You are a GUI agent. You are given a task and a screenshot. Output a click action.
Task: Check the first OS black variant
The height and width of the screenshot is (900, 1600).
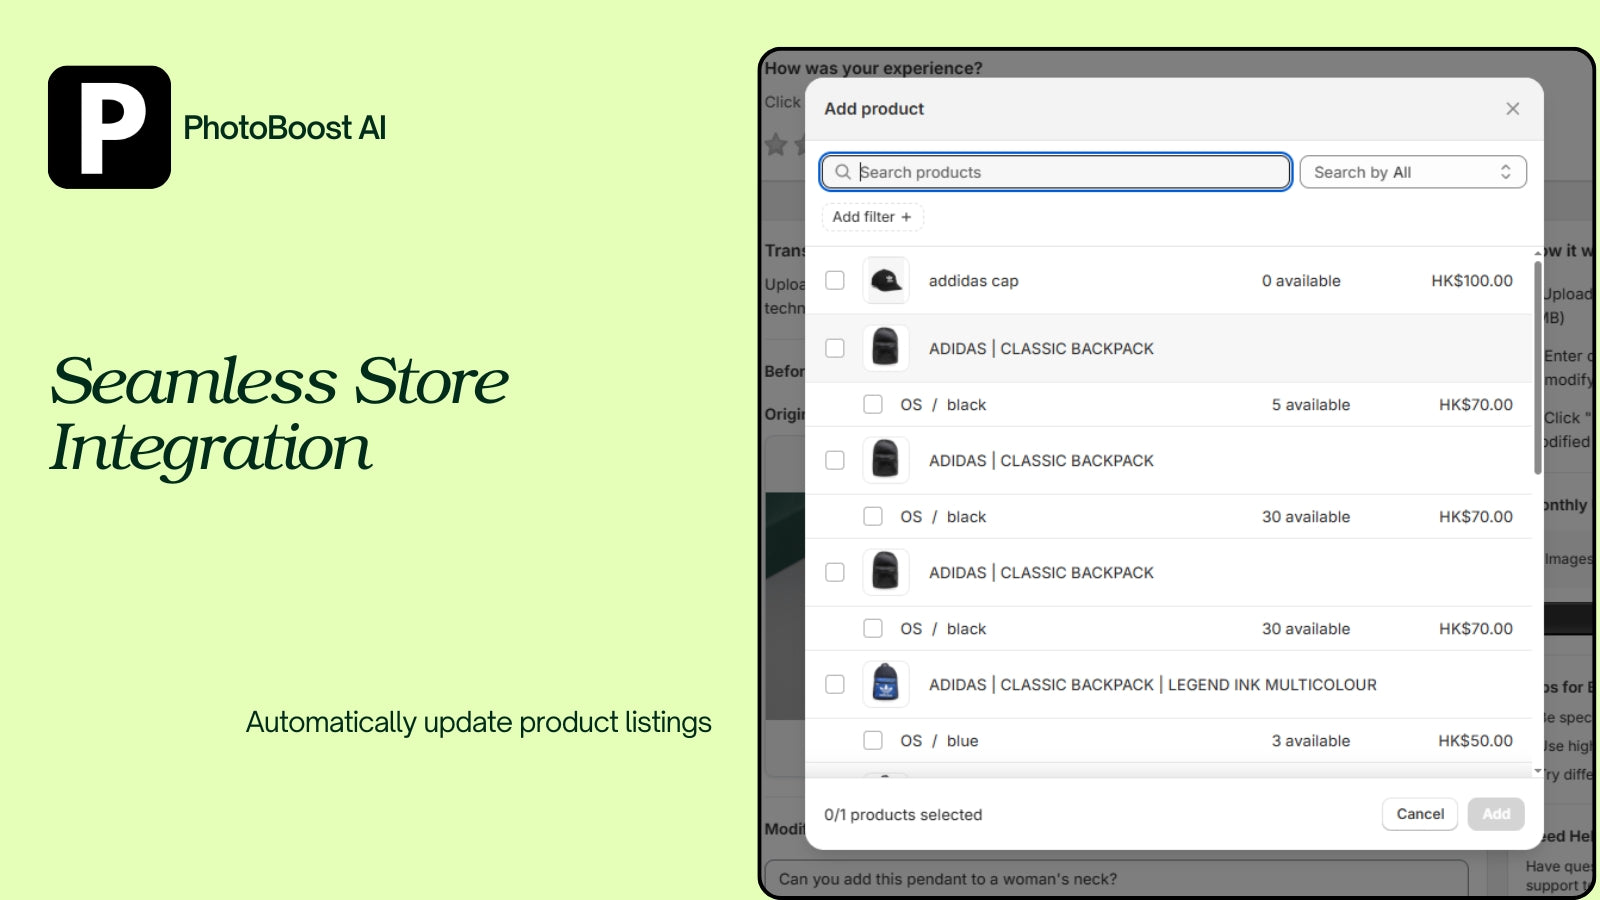[872, 404]
